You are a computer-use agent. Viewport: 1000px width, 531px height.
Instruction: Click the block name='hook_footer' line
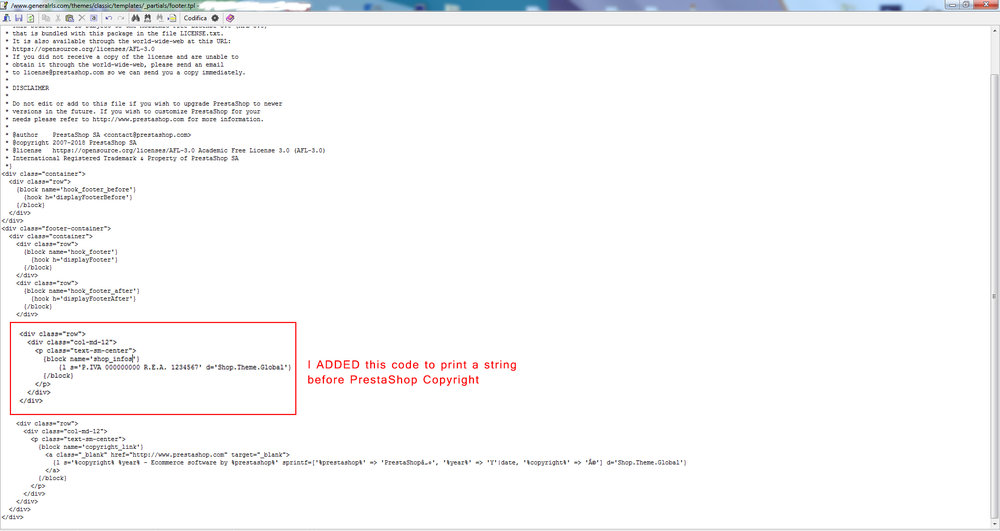pos(71,252)
